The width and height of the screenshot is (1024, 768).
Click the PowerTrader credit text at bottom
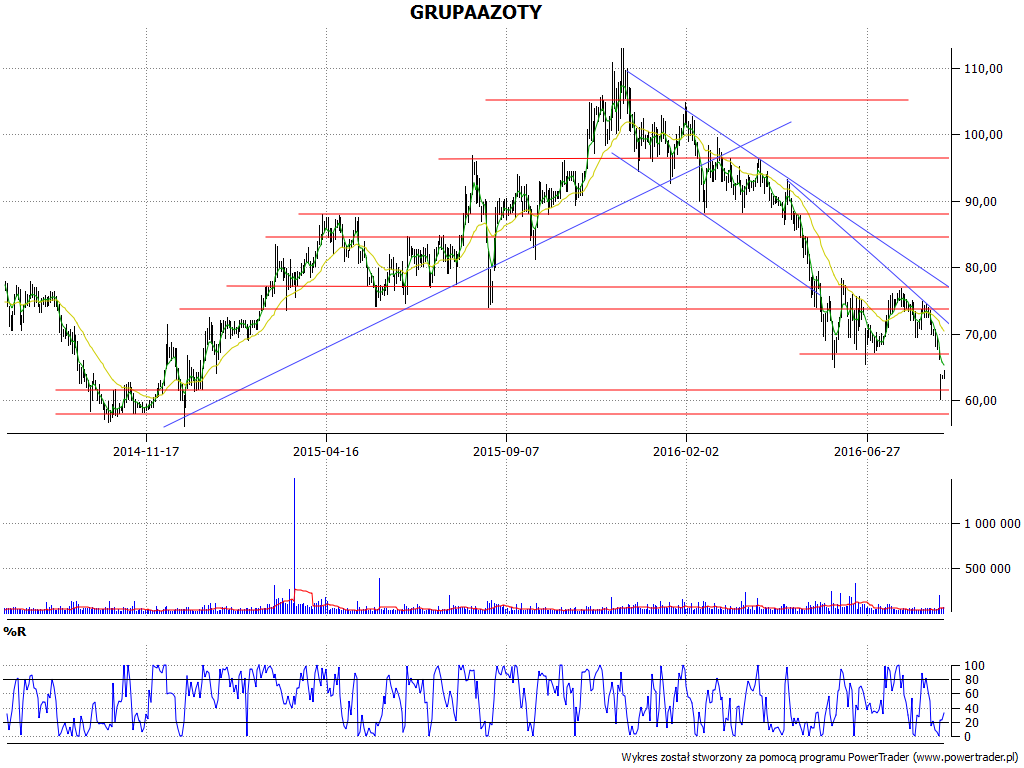[x=820, y=758]
